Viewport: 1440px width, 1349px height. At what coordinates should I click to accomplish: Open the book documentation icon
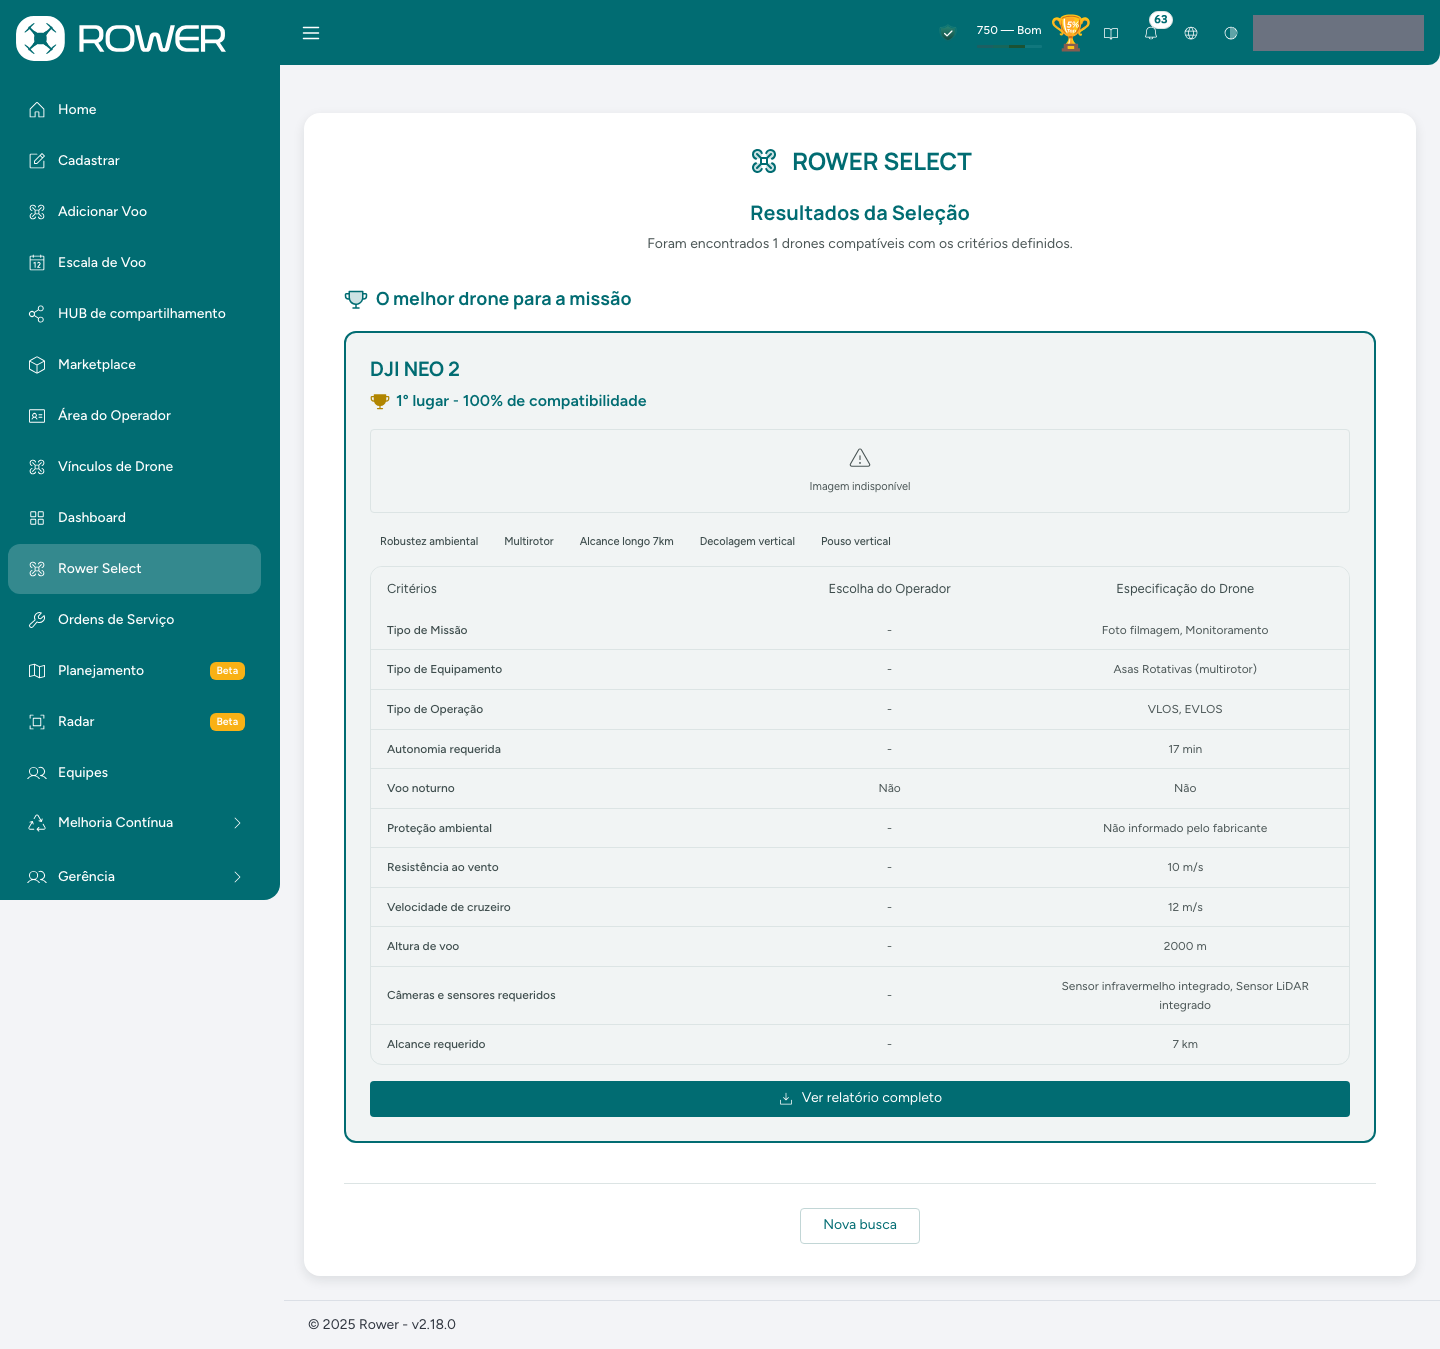[x=1111, y=33]
